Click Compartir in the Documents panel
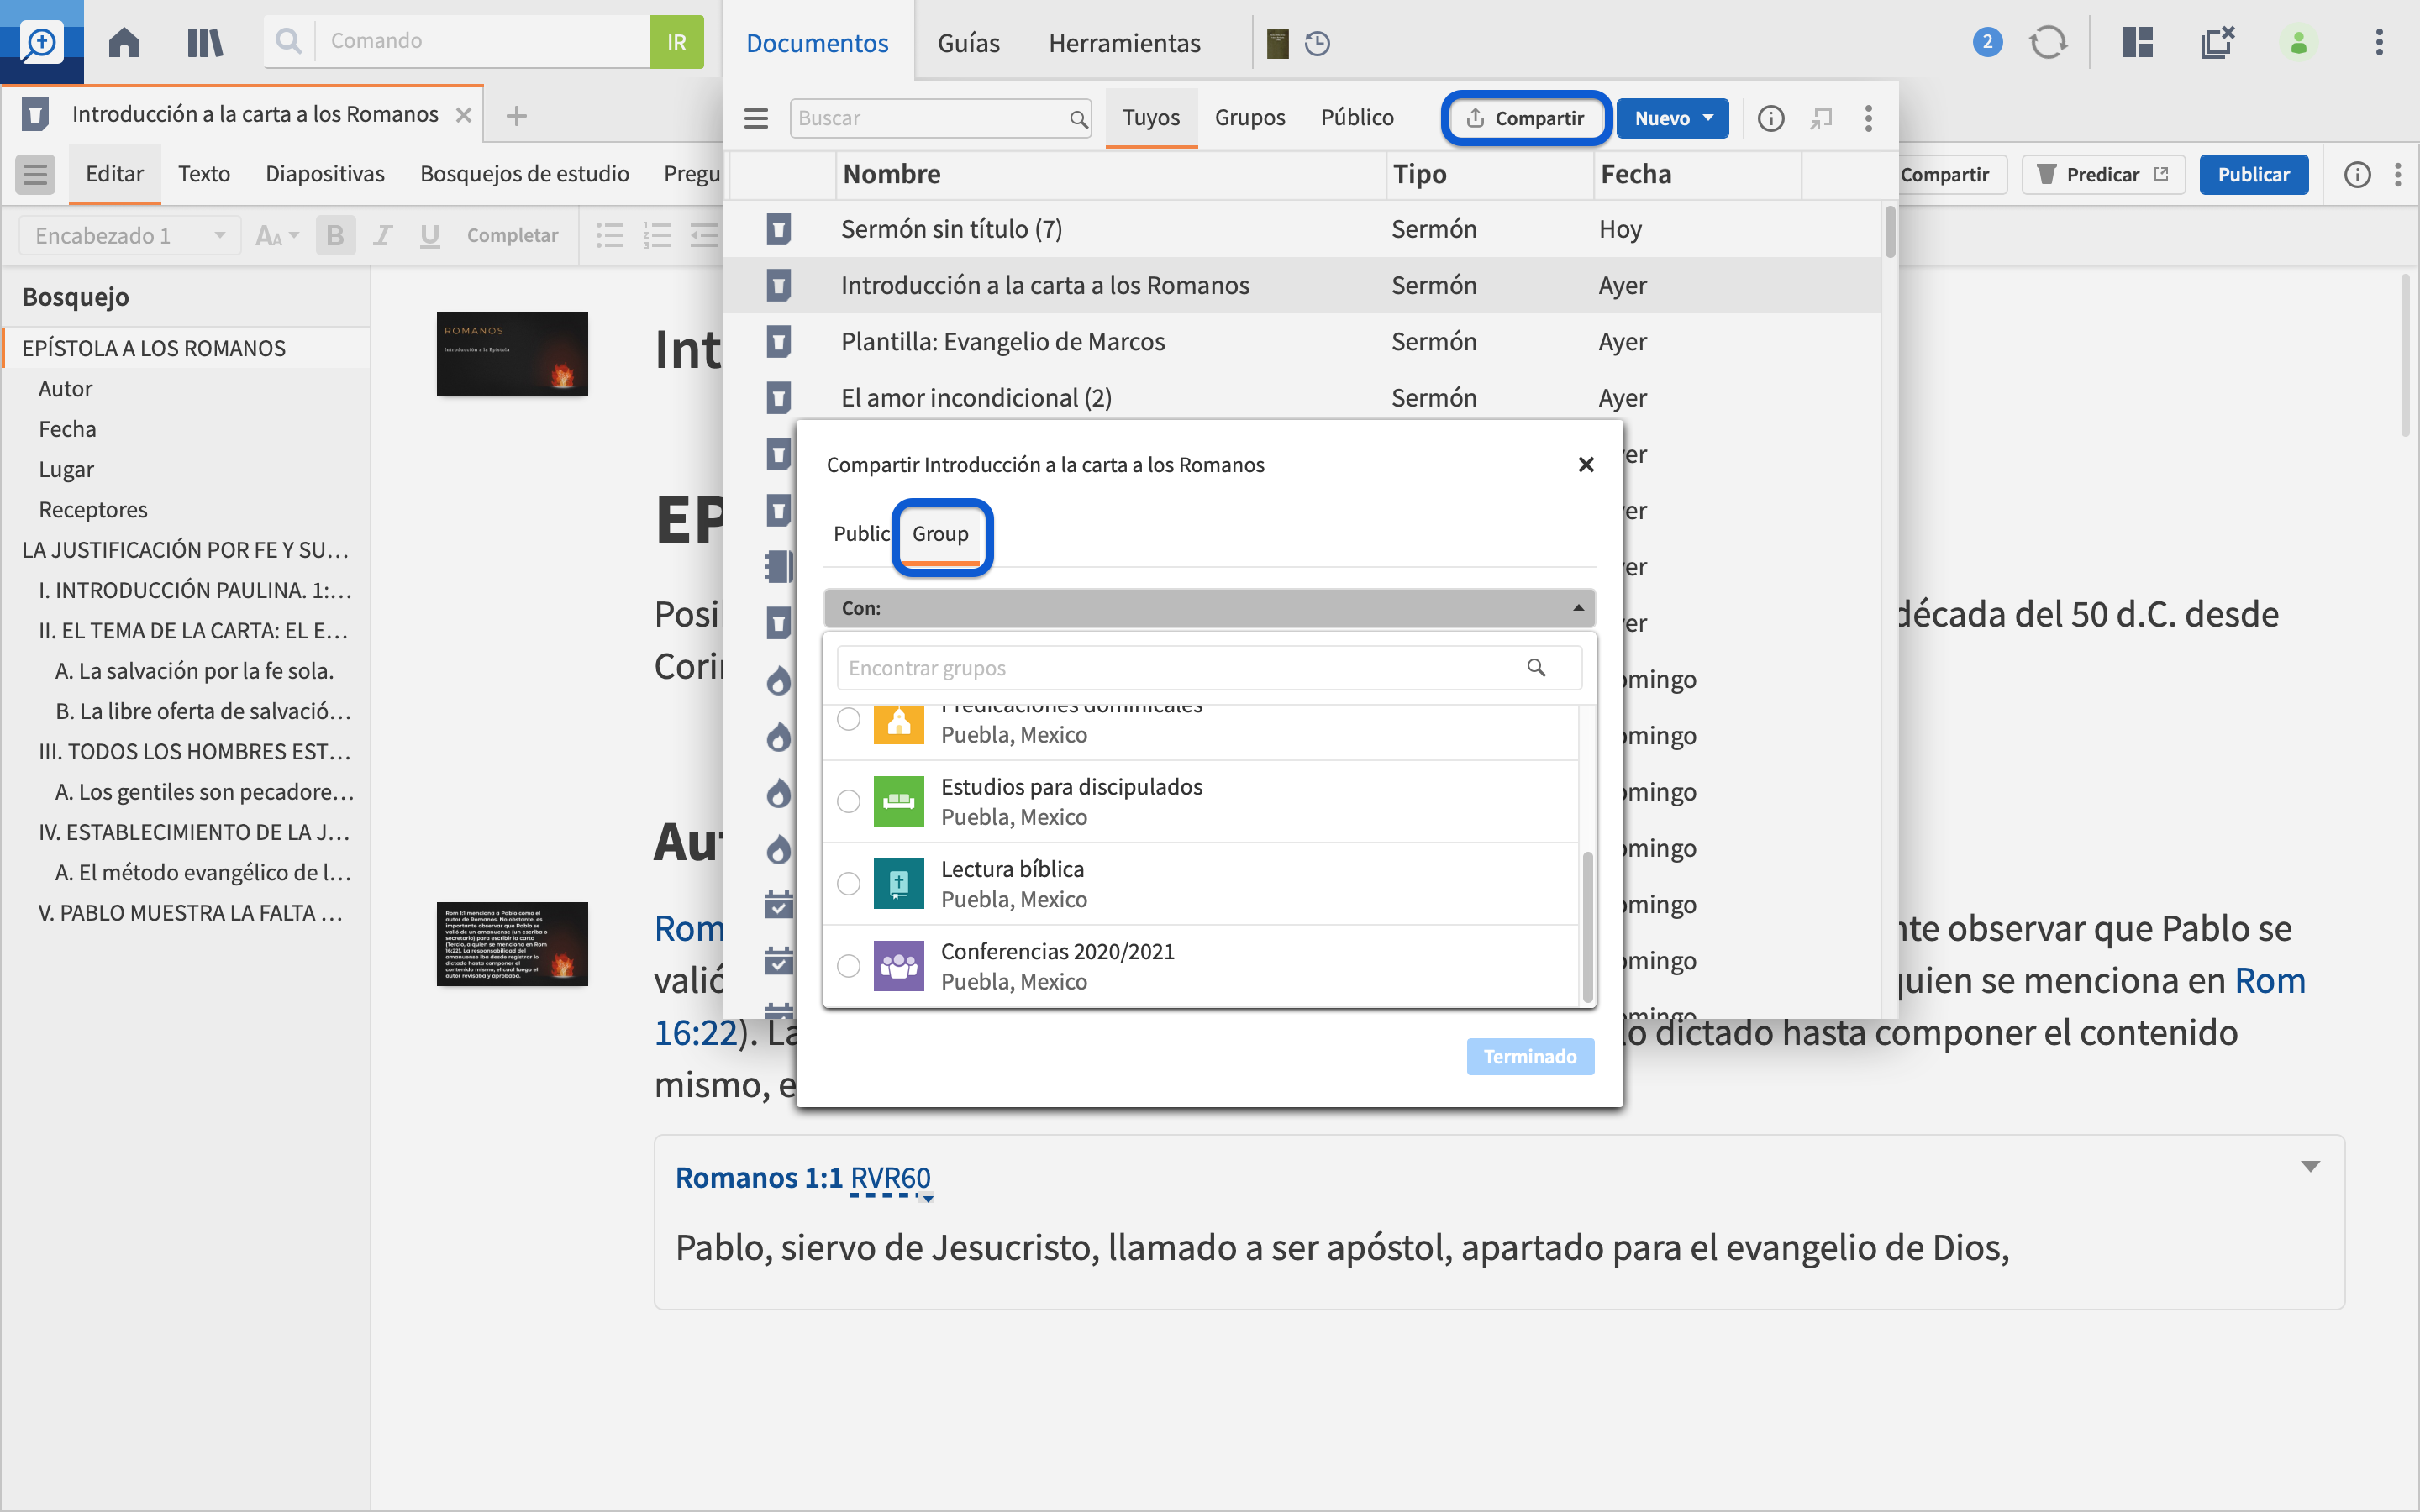 click(x=1525, y=118)
